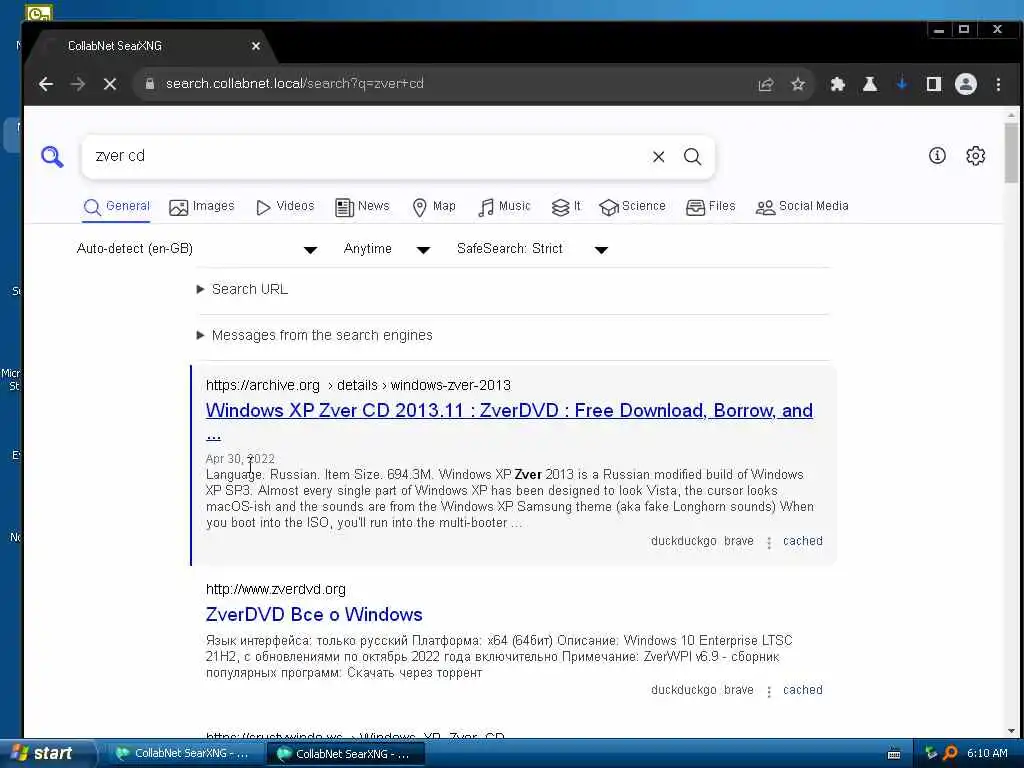Open ZverDVD Все о Windows result
The width and height of the screenshot is (1024, 768).
click(313, 615)
